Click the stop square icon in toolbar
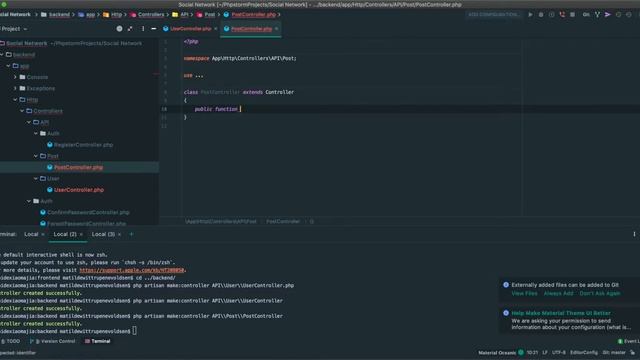The image size is (640, 360). 573,15
